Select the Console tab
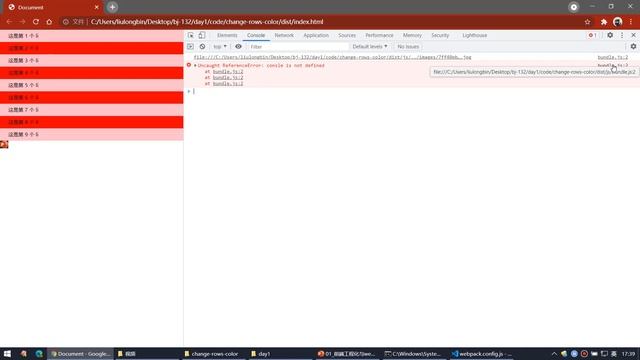 (x=256, y=36)
